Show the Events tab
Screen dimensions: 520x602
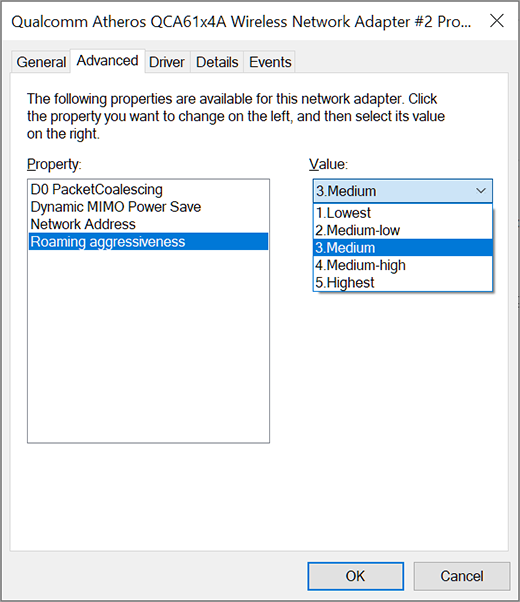coord(270,62)
